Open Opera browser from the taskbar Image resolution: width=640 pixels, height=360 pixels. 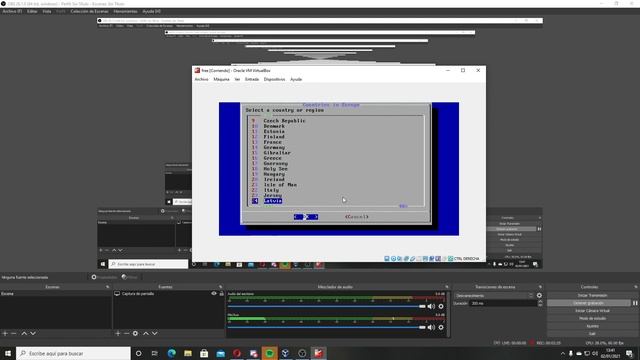pos(237,353)
